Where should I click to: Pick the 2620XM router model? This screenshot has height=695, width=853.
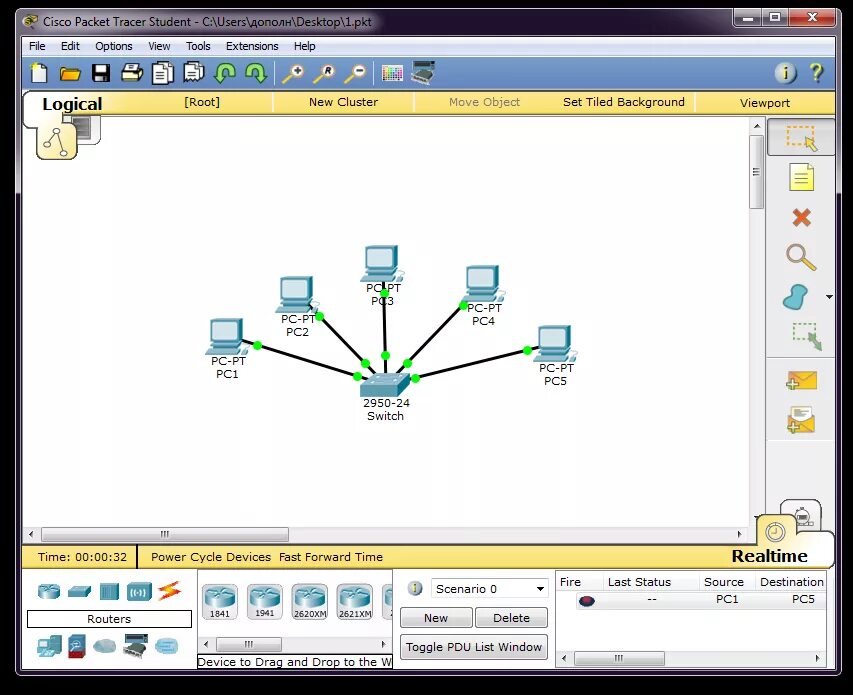coord(310,601)
